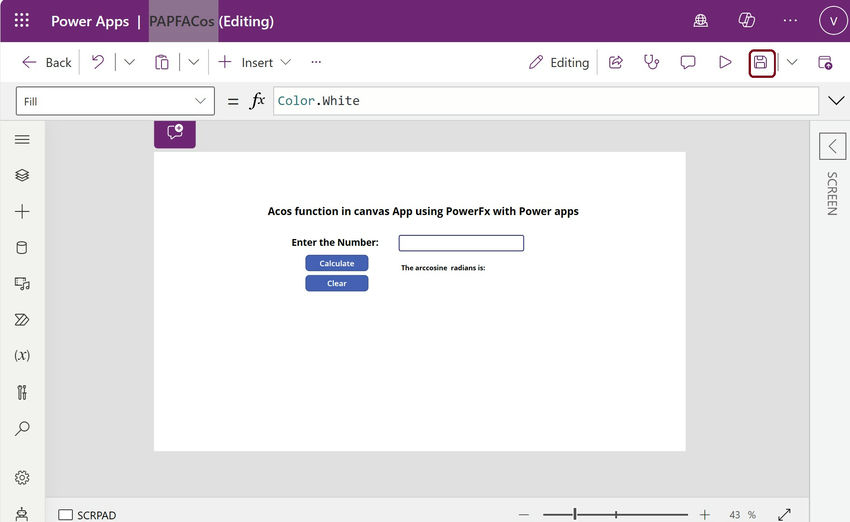850x522 pixels.
Task: Select the Enter the Number label
Action: click(x=335, y=242)
